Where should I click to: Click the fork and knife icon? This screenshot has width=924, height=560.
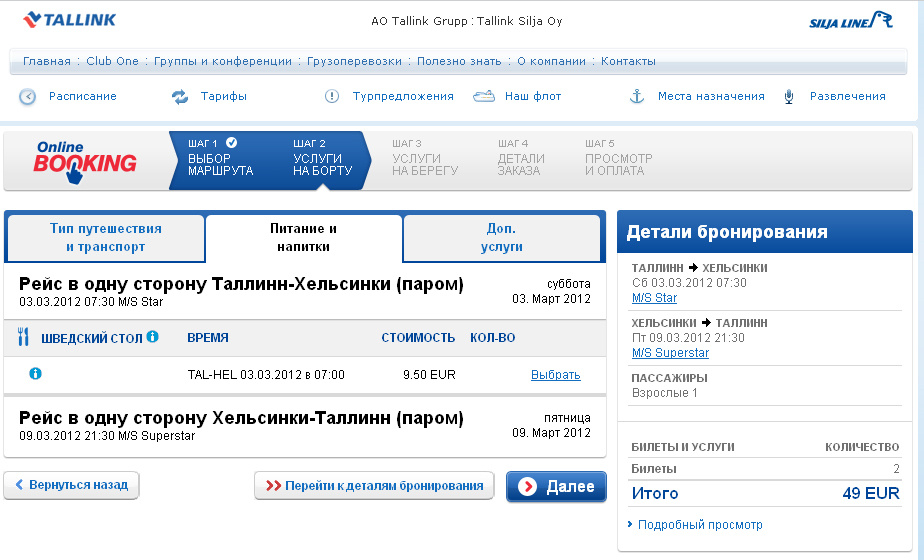tap(24, 337)
